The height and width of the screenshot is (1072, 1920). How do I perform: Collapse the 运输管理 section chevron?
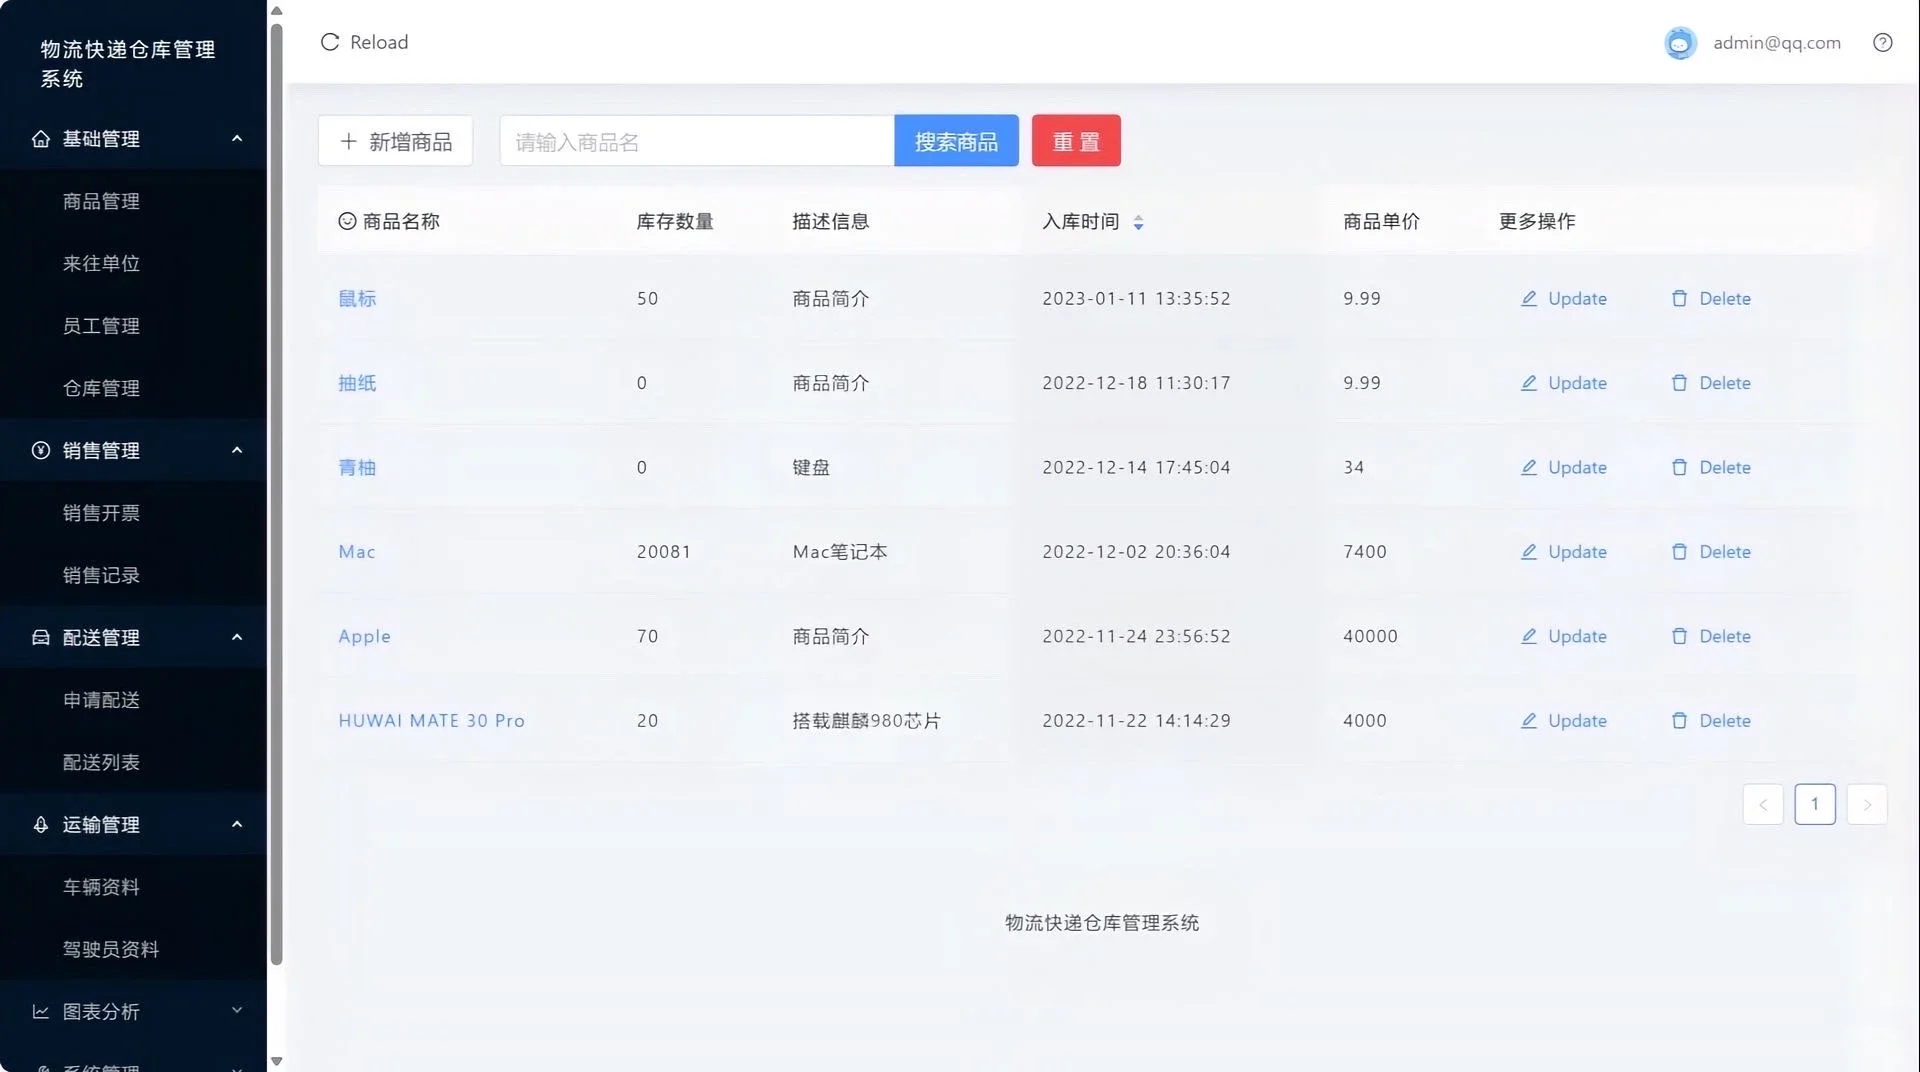point(237,824)
